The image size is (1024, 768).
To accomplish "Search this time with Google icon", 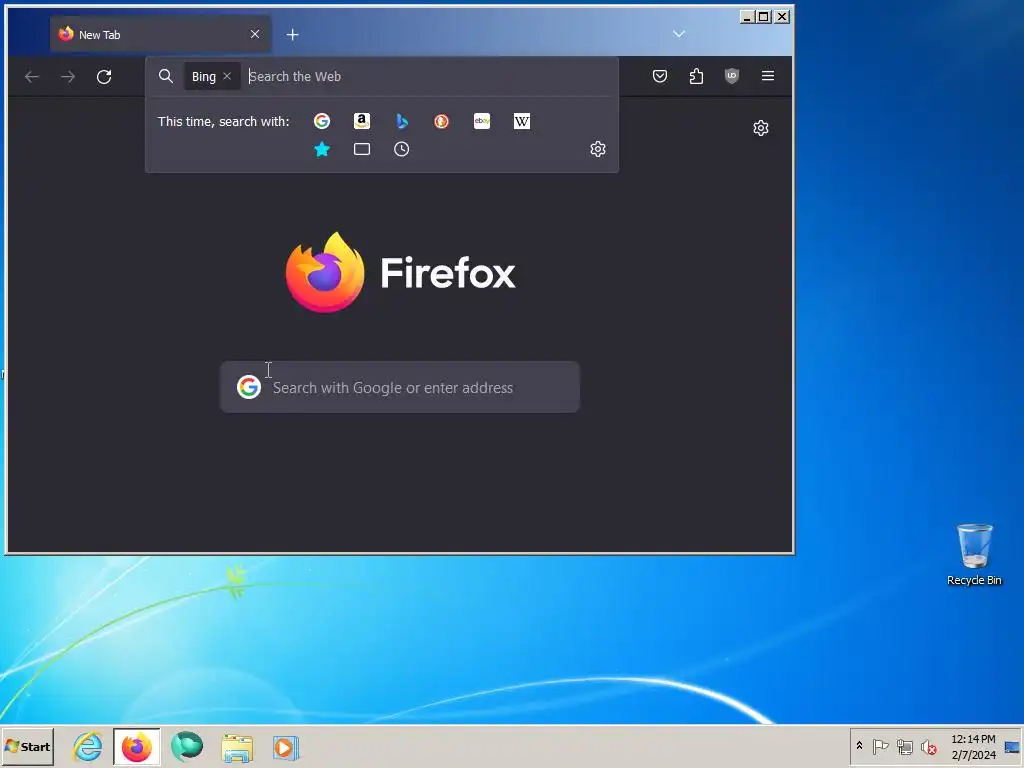I will (x=322, y=121).
